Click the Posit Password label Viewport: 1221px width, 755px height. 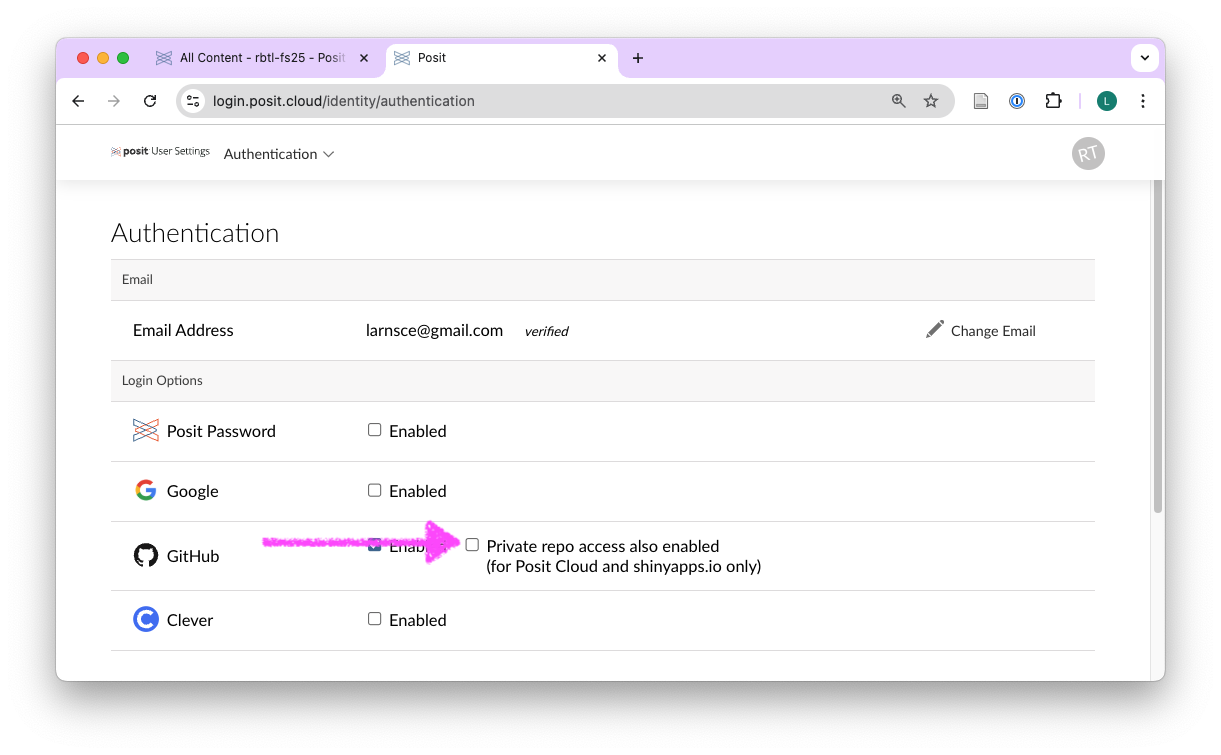coord(221,431)
